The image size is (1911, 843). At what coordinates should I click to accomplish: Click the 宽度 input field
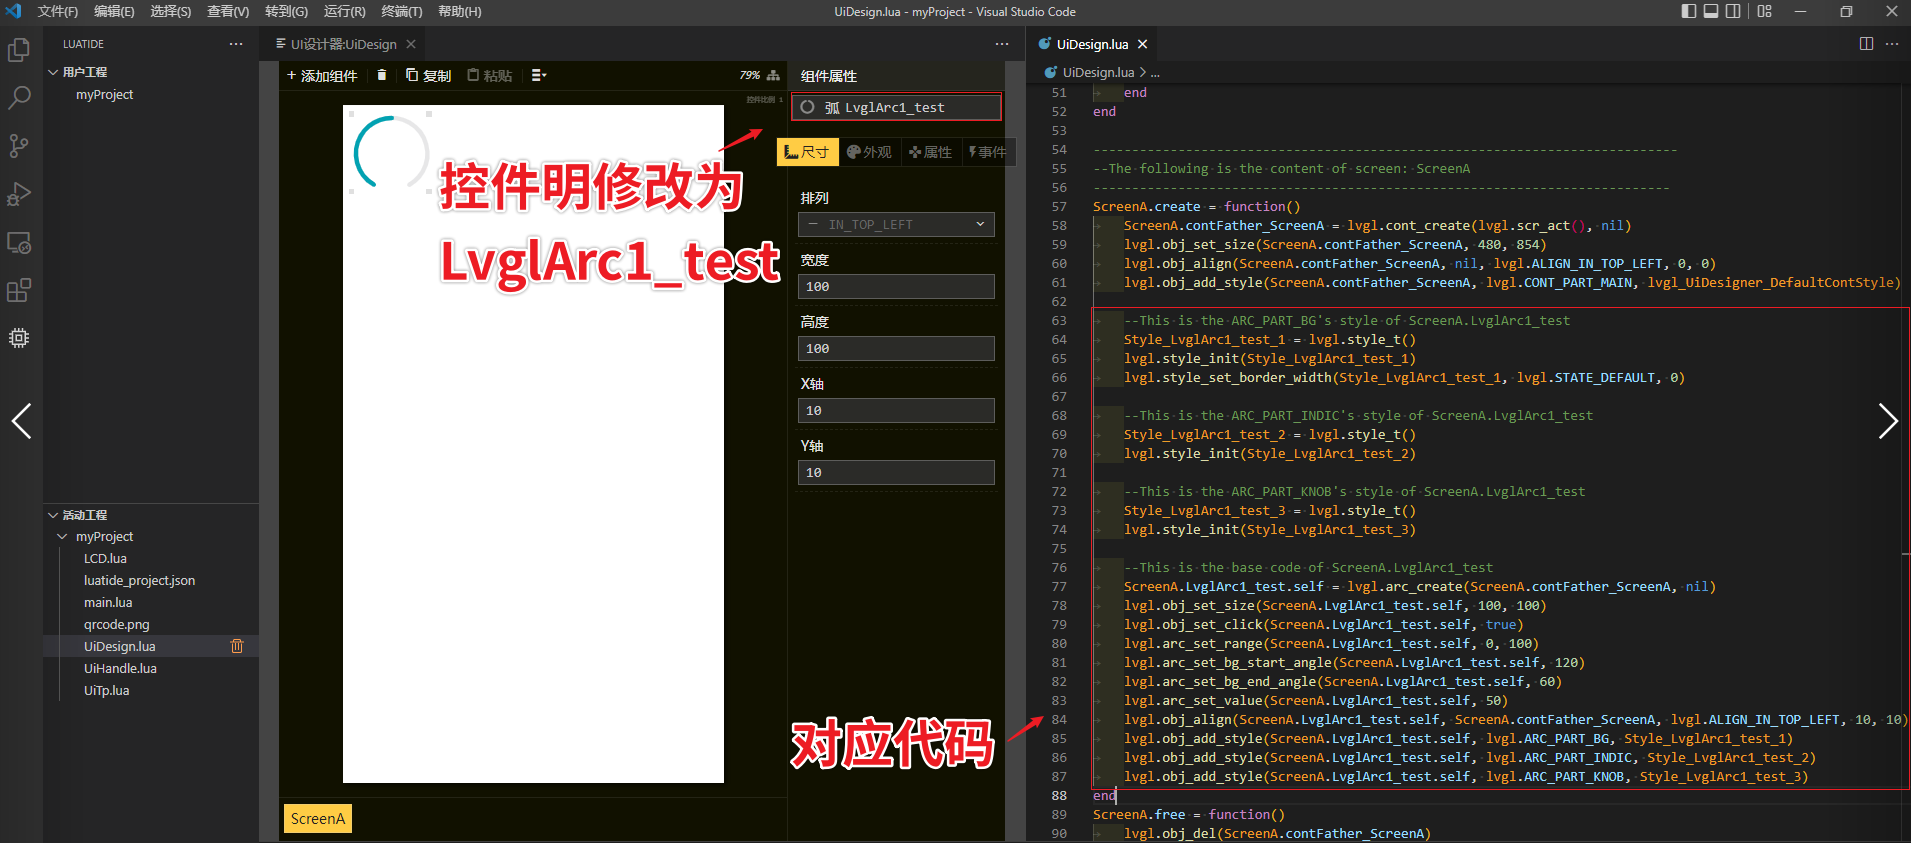coord(896,287)
